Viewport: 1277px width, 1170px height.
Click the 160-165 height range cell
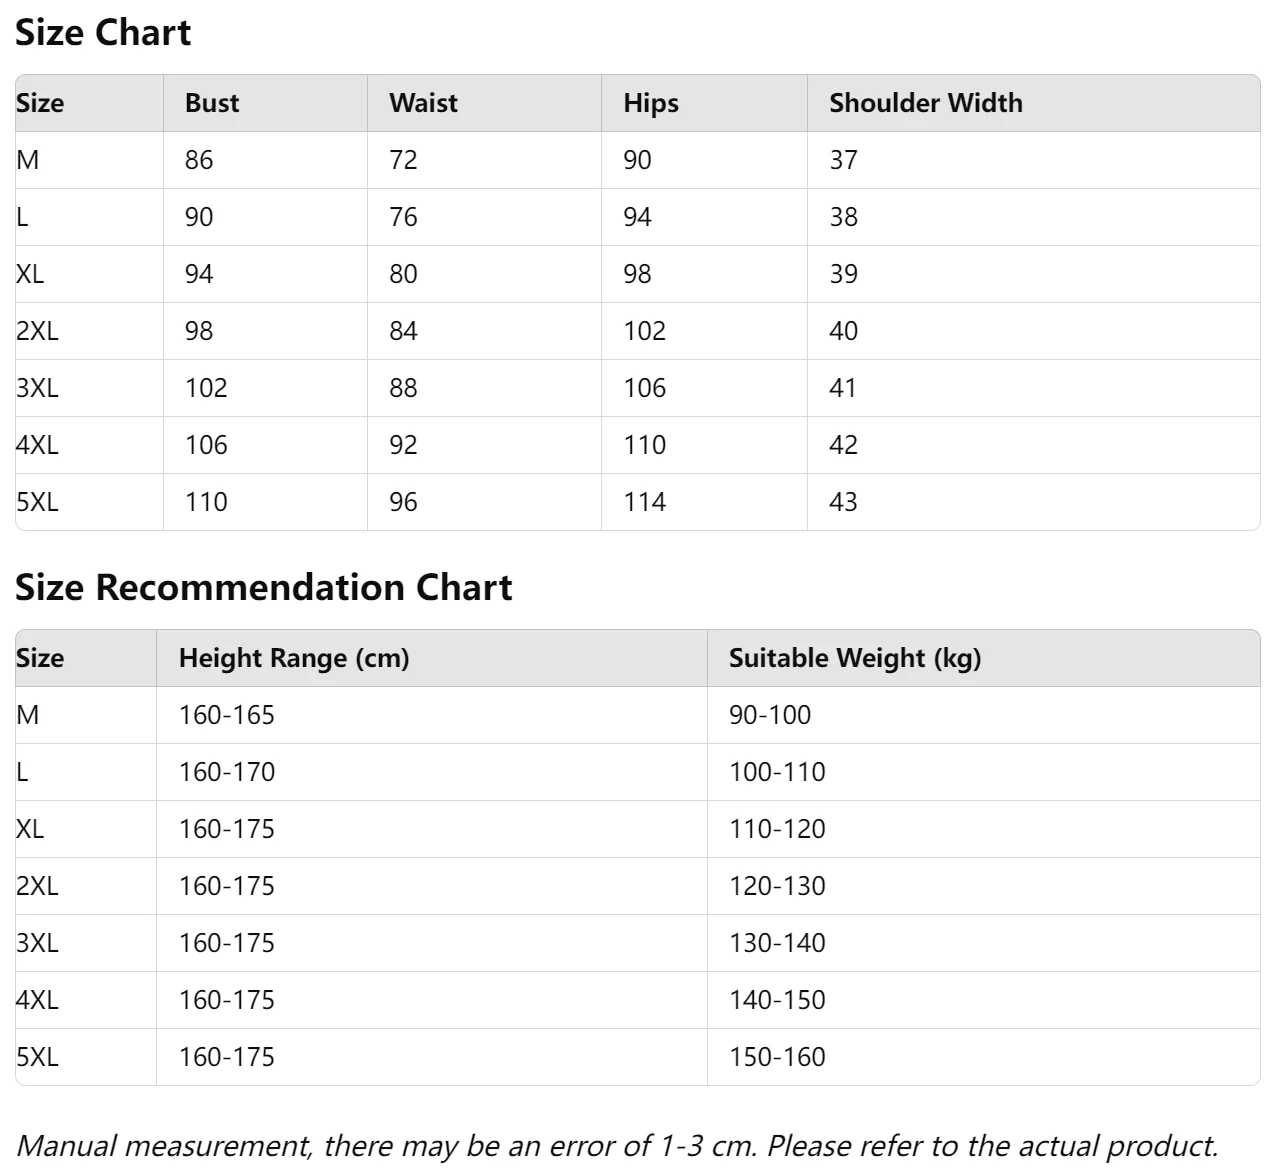[226, 715]
